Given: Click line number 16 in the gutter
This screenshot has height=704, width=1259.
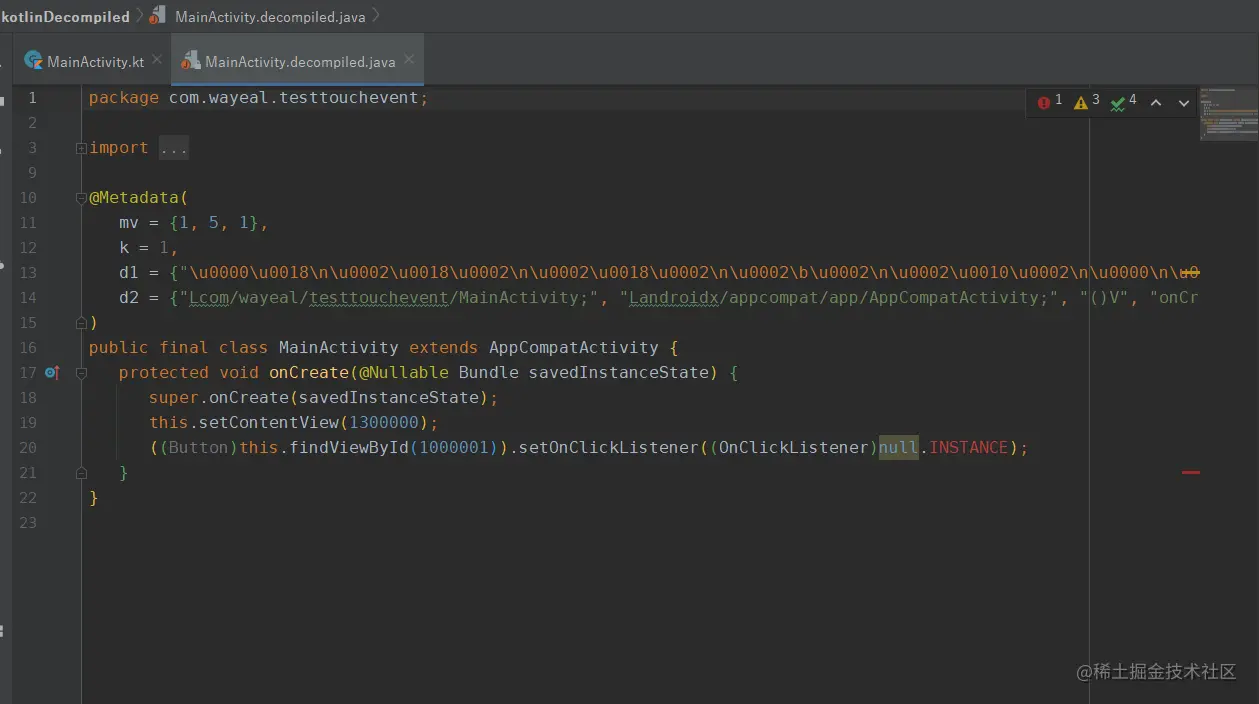Looking at the screenshot, I should click(28, 348).
